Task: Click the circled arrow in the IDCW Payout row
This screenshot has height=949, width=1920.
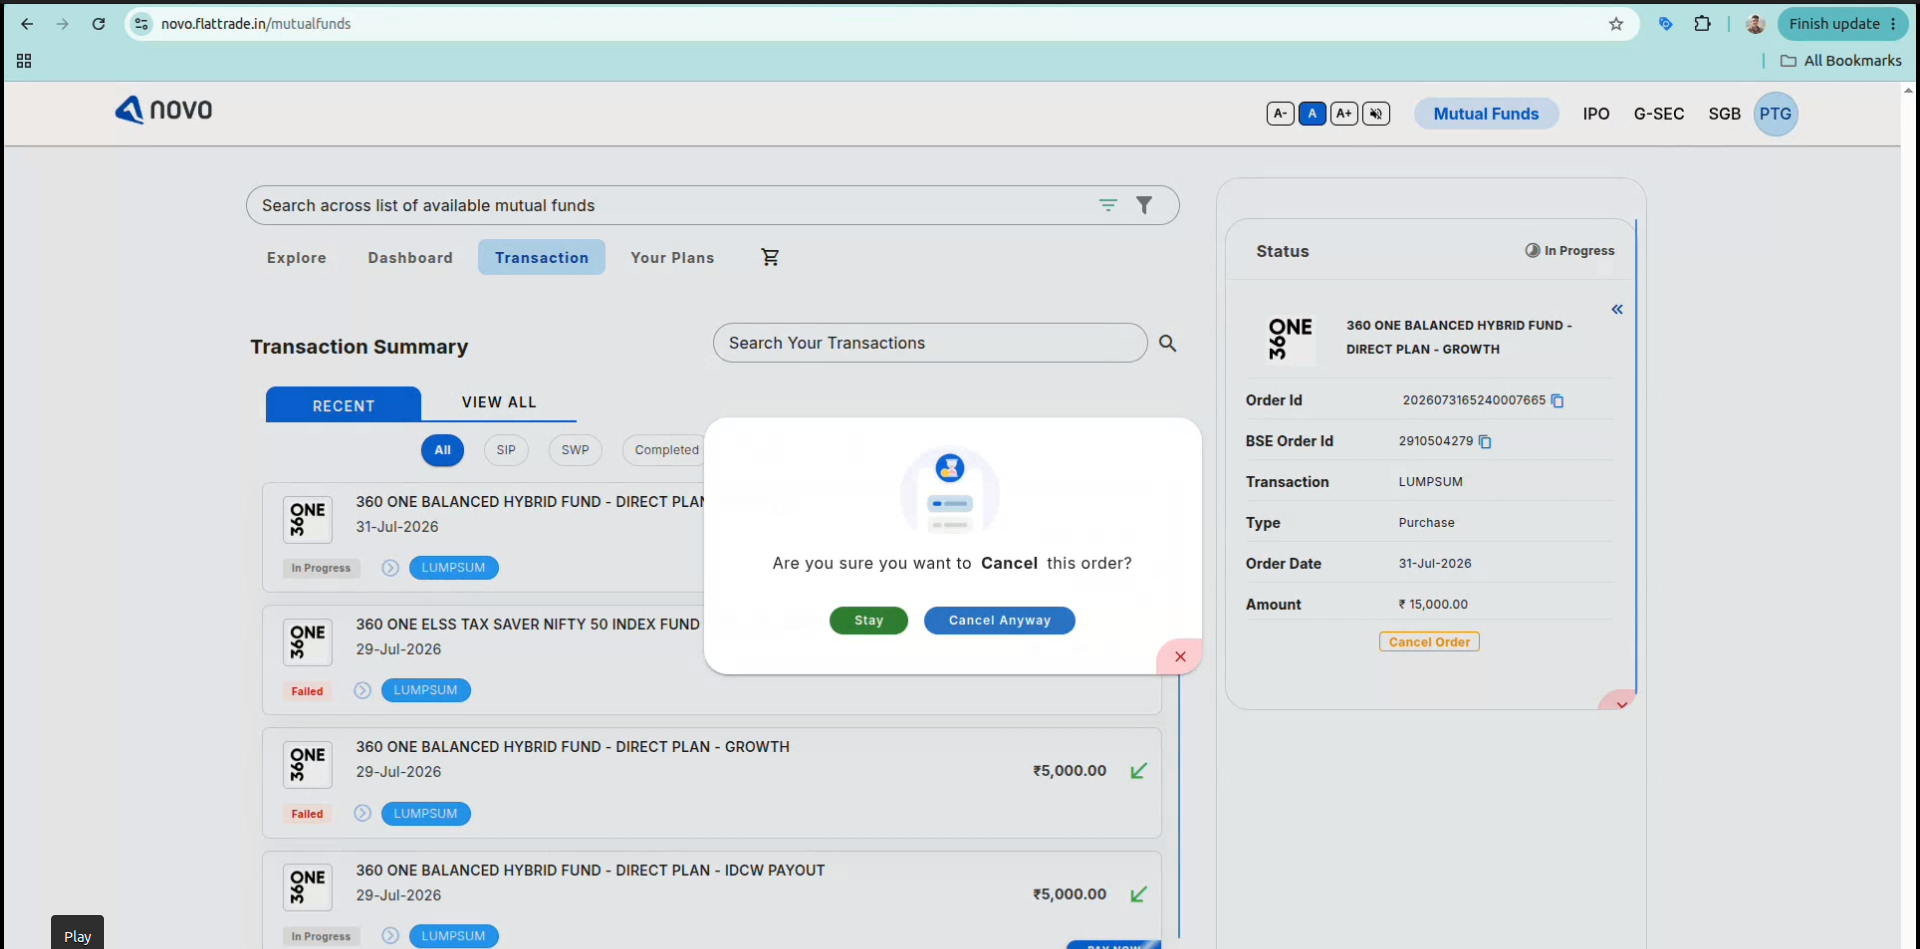Action: click(x=390, y=936)
